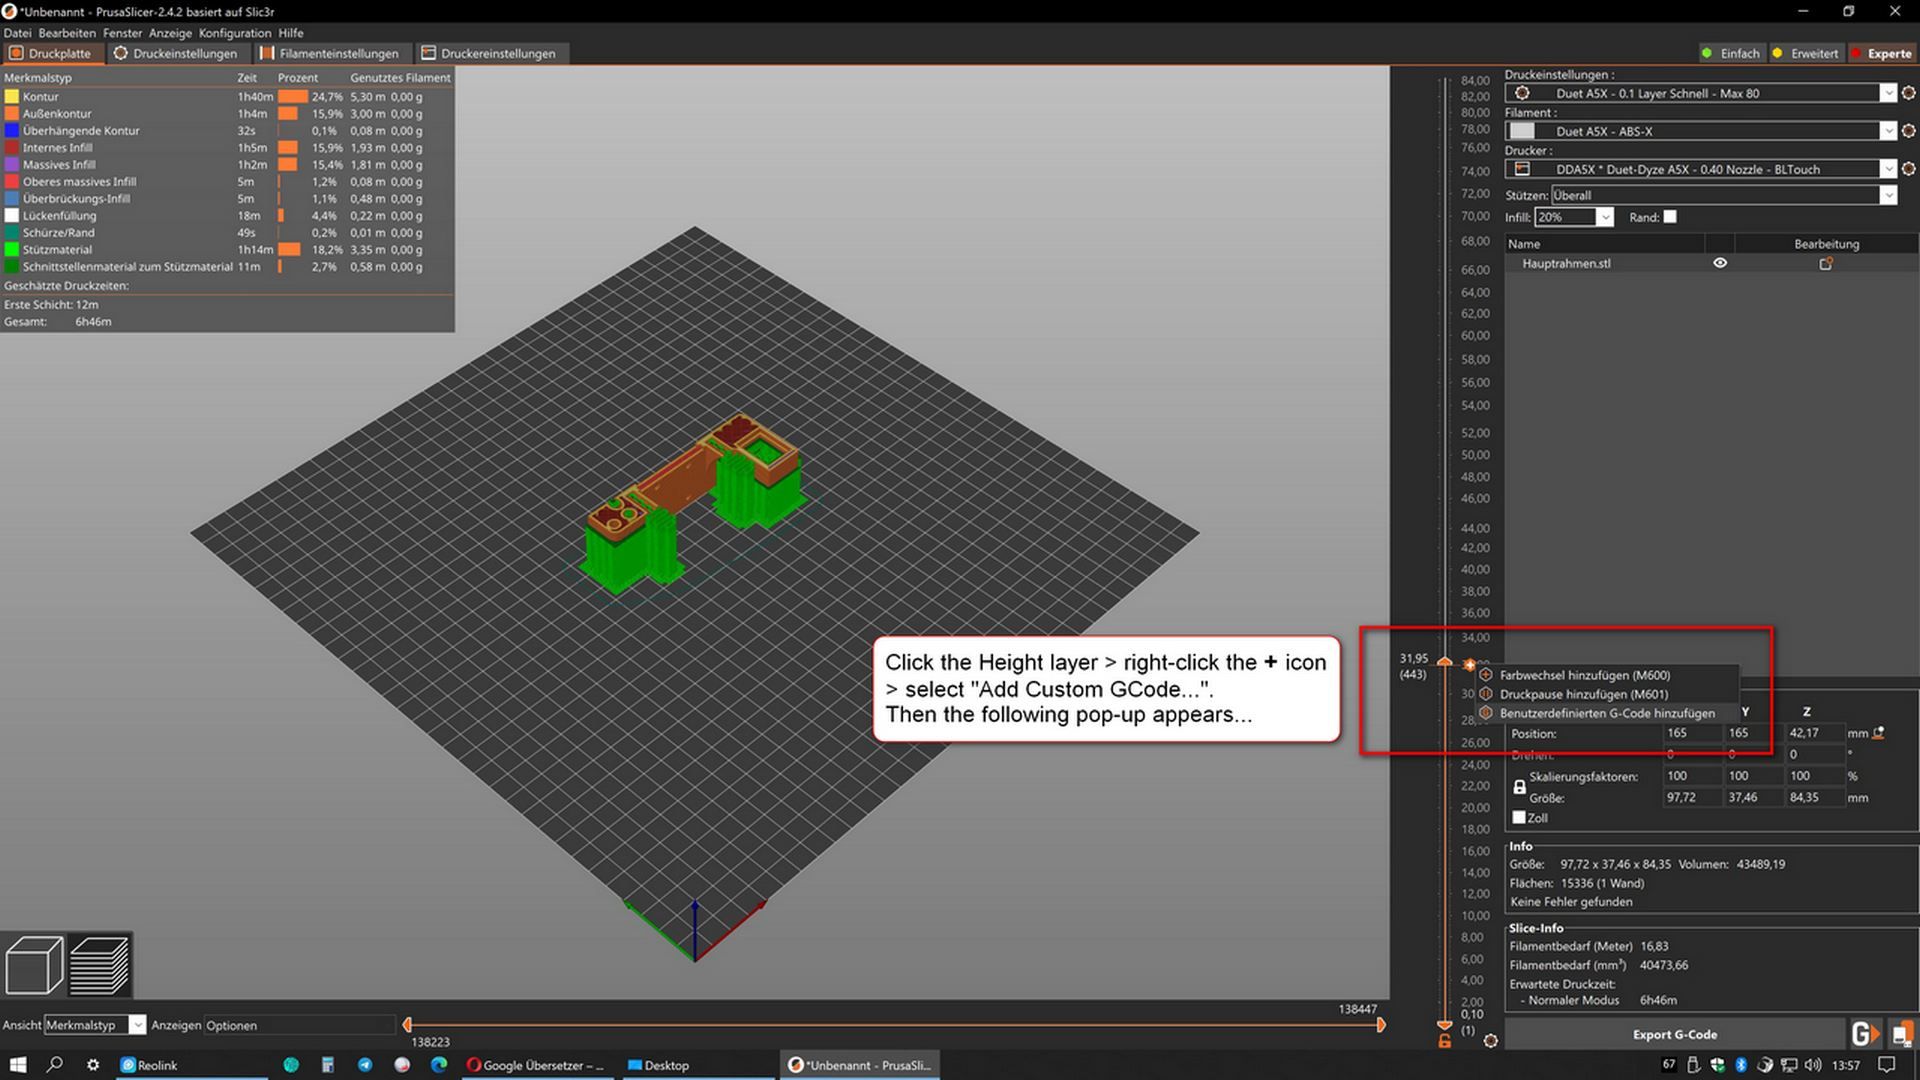Select Hauptrahmen.stl in the object list
This screenshot has height=1080, width=1920.
[x=1566, y=264]
